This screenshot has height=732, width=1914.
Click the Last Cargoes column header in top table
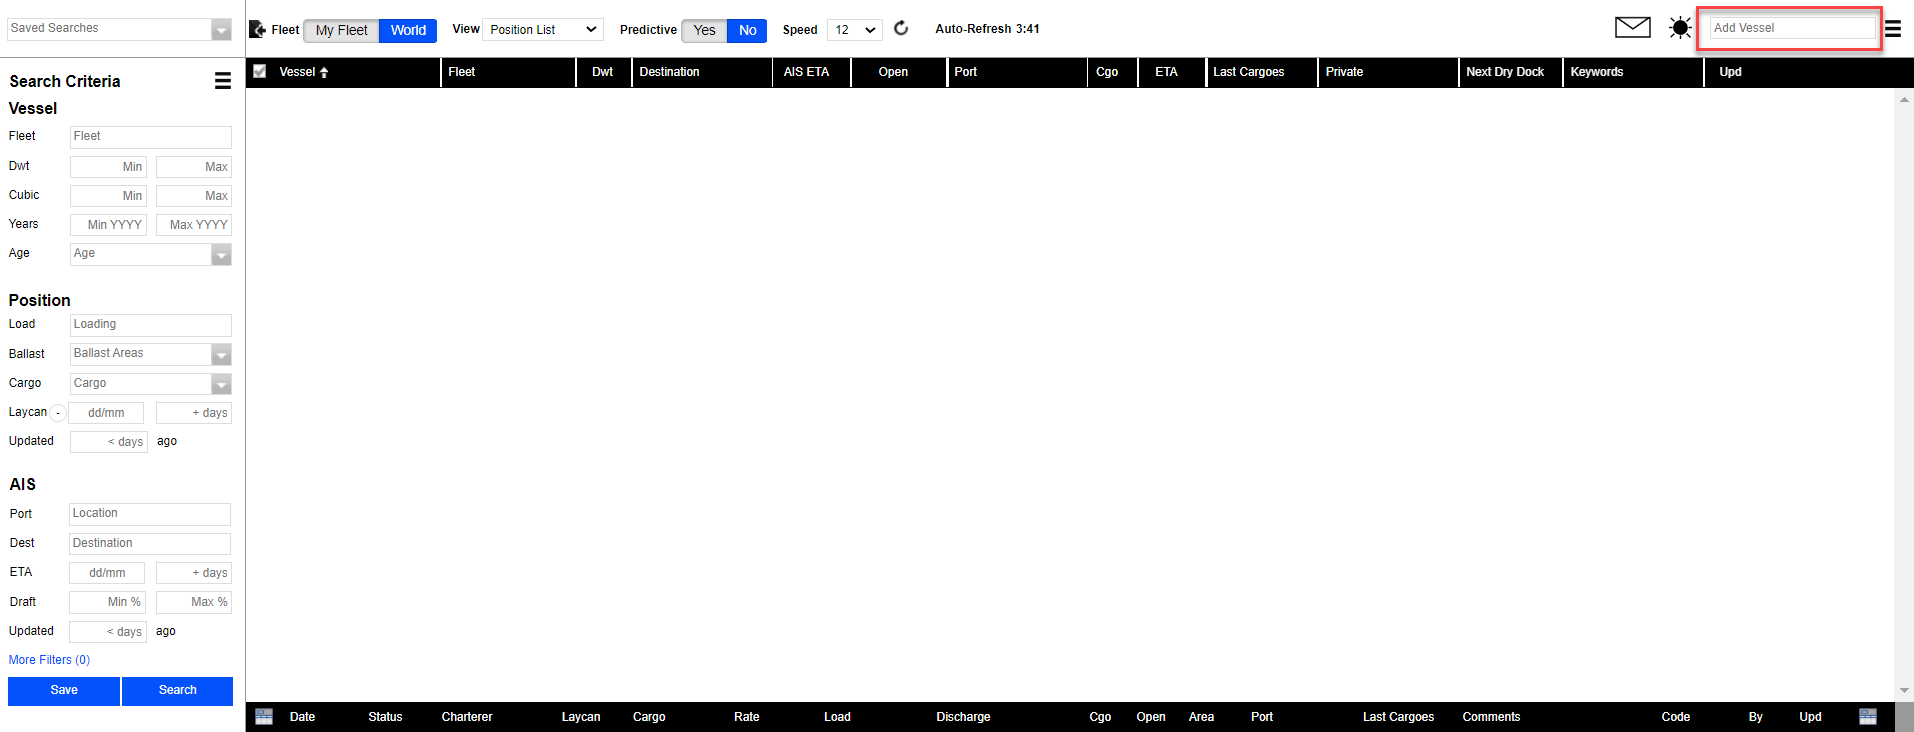(x=1248, y=72)
